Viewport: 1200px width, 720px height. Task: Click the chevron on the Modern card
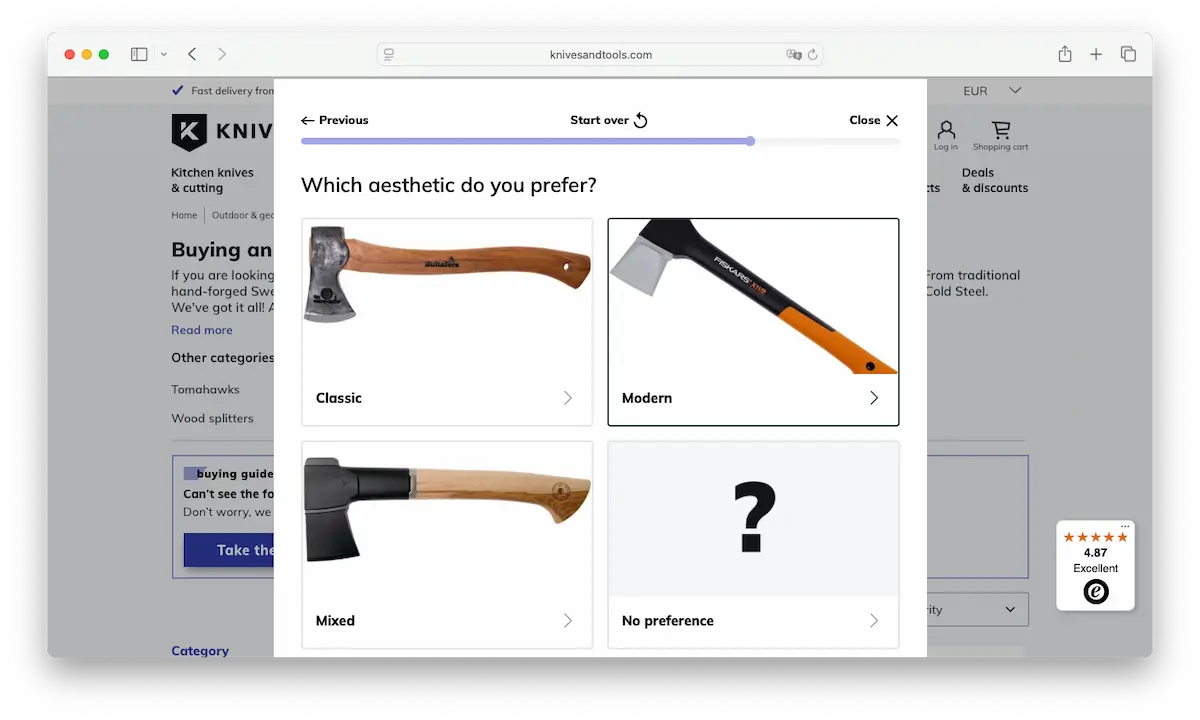point(874,398)
